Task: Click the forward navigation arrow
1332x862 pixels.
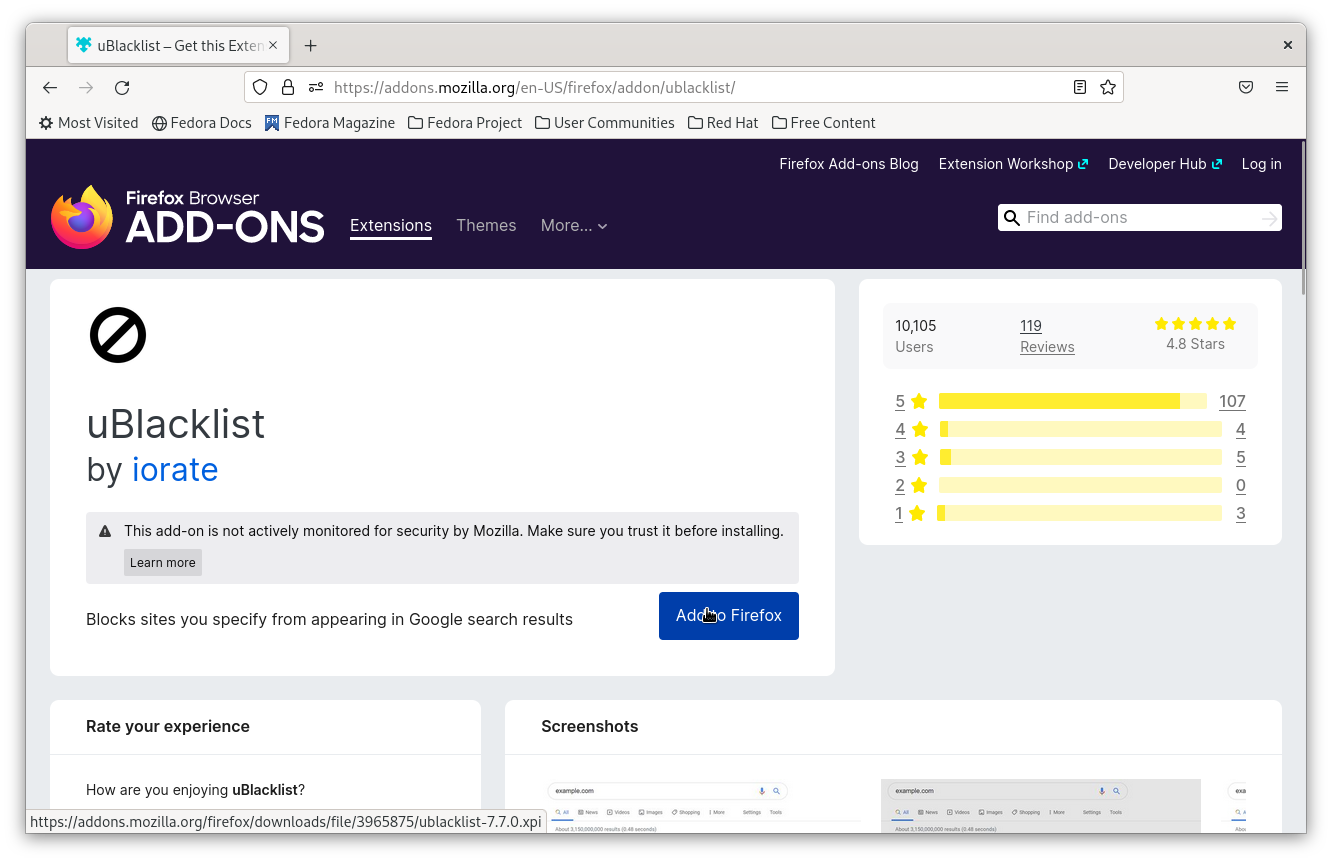Action: point(86,88)
